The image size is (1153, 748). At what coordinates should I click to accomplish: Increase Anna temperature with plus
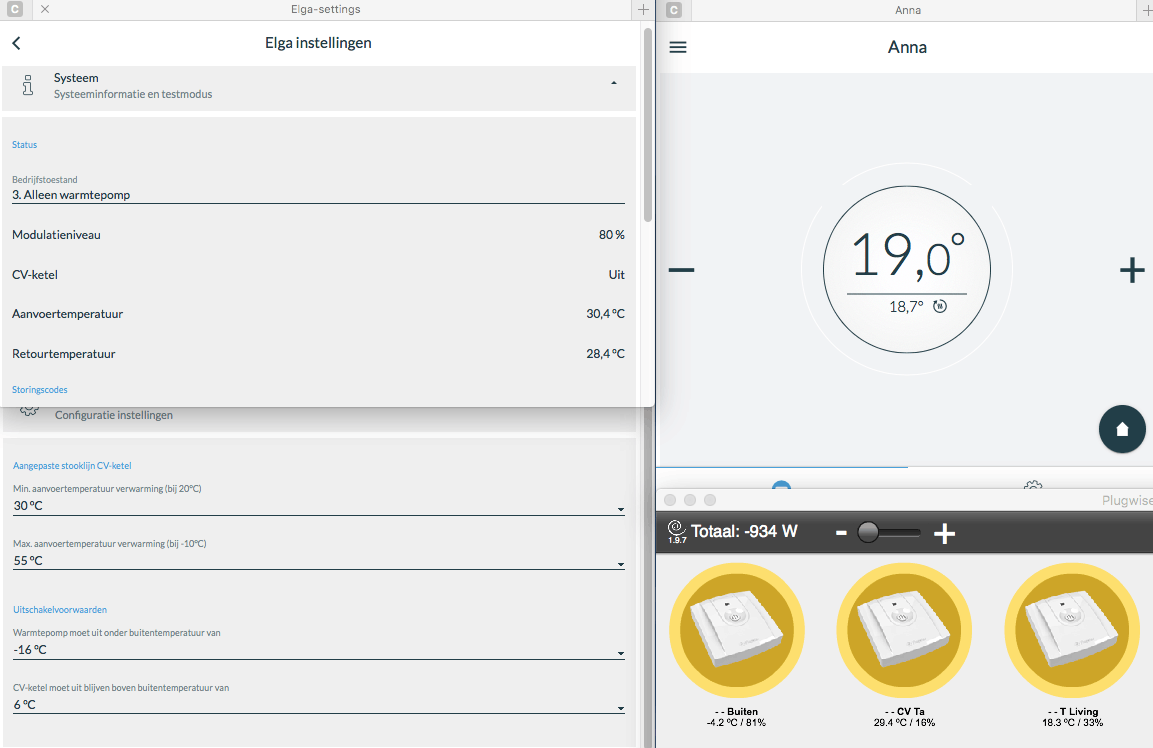coord(1132,270)
